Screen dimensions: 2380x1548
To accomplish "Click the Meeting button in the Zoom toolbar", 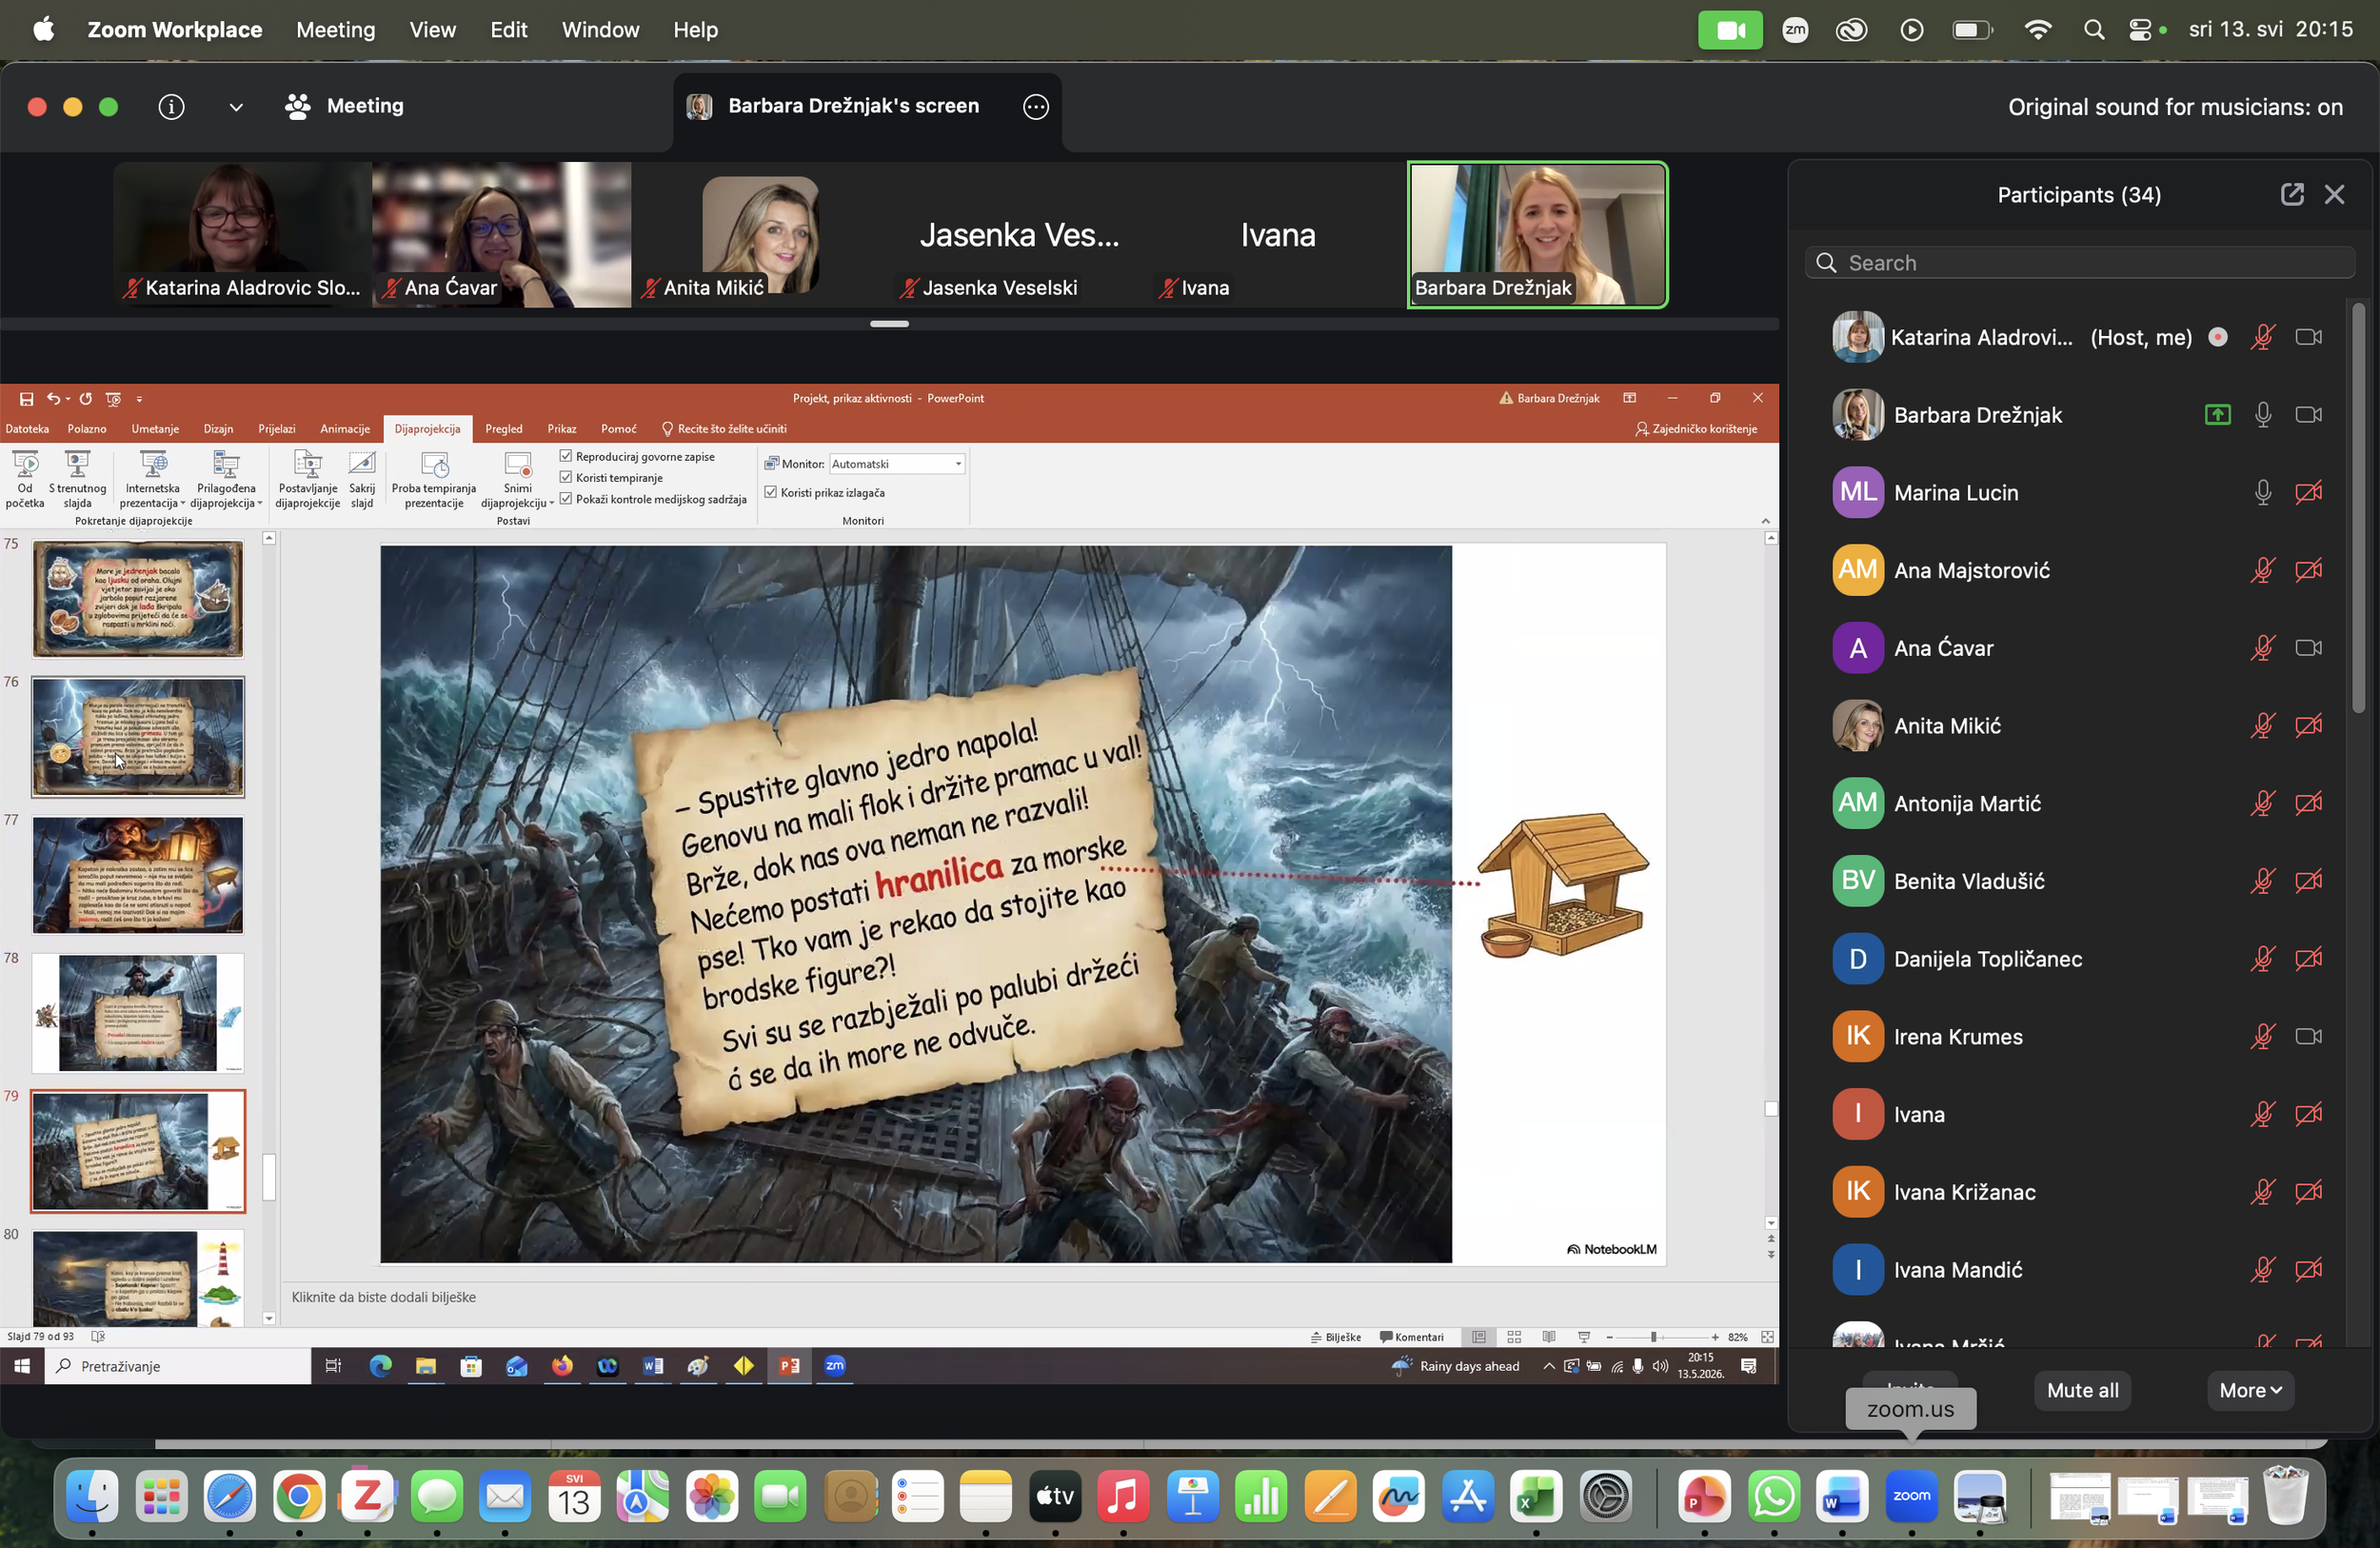I will pyautogui.click(x=344, y=106).
